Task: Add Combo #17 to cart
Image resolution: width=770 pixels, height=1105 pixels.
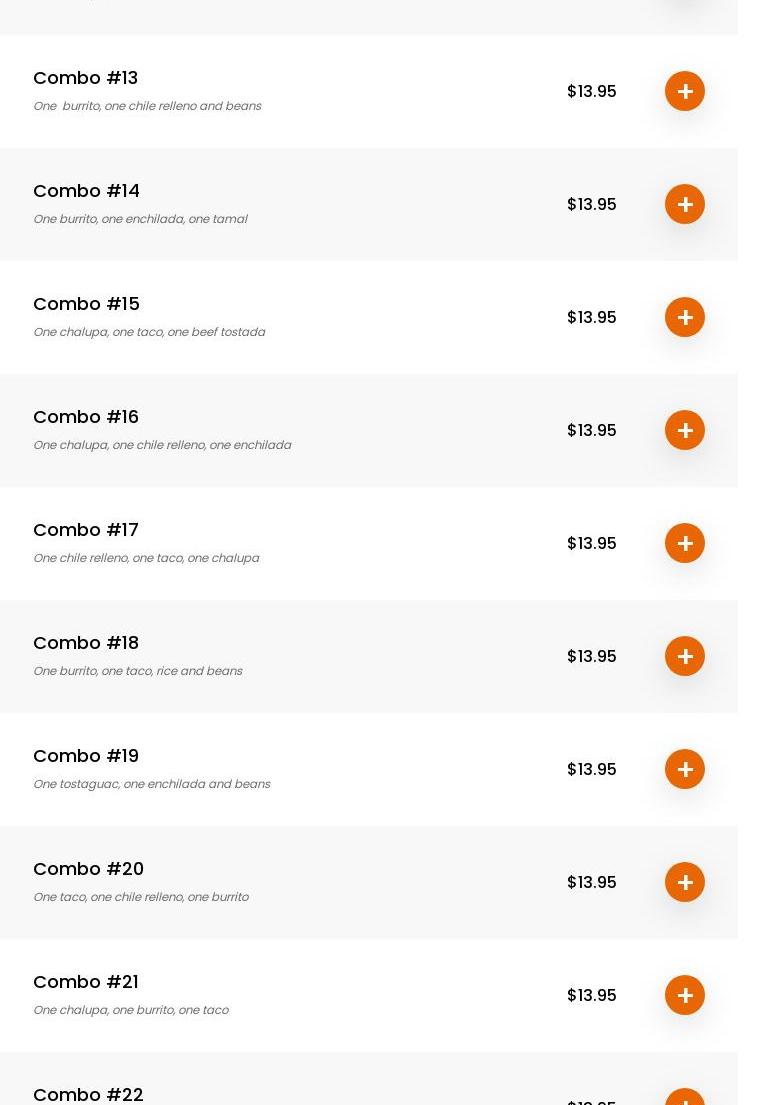Action: point(685,543)
